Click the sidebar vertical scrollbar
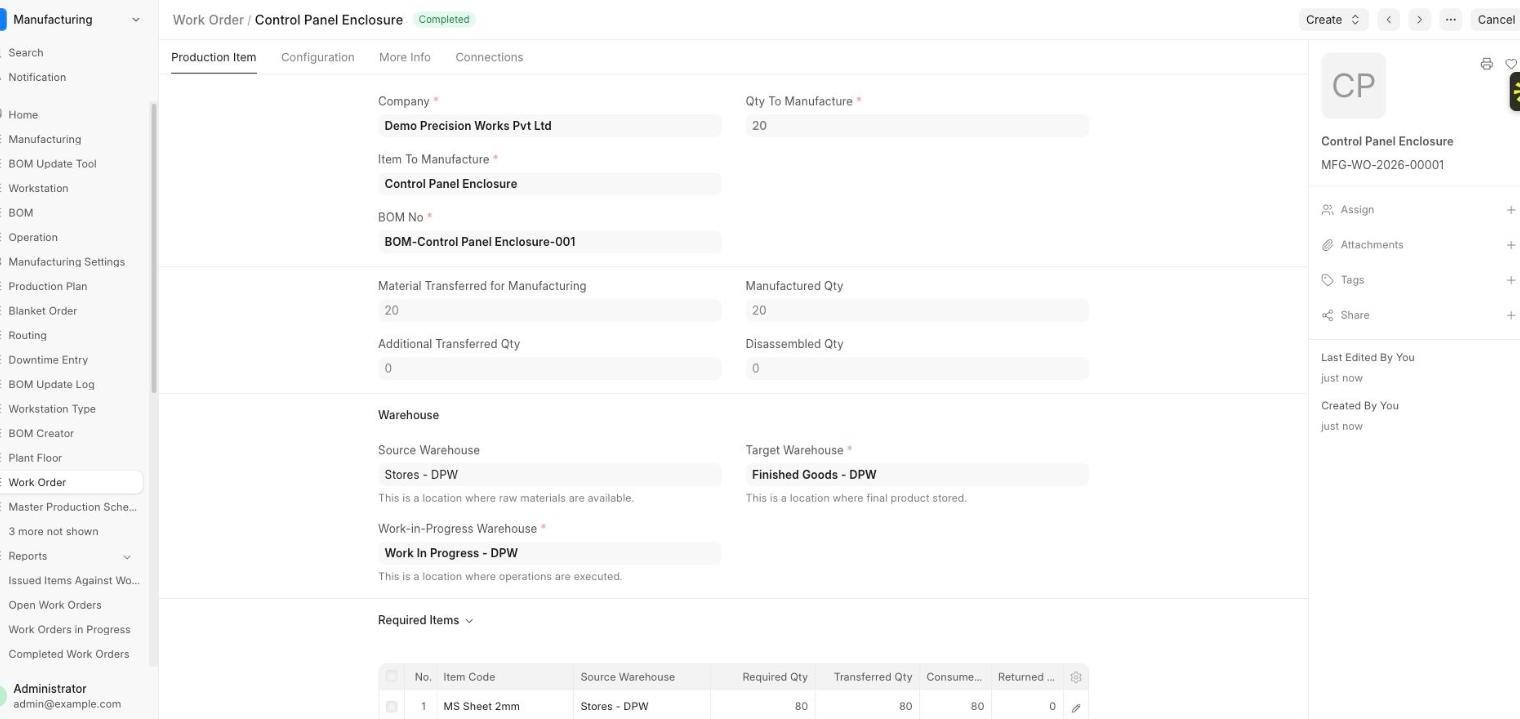The width and height of the screenshot is (1520, 719). tap(153, 248)
